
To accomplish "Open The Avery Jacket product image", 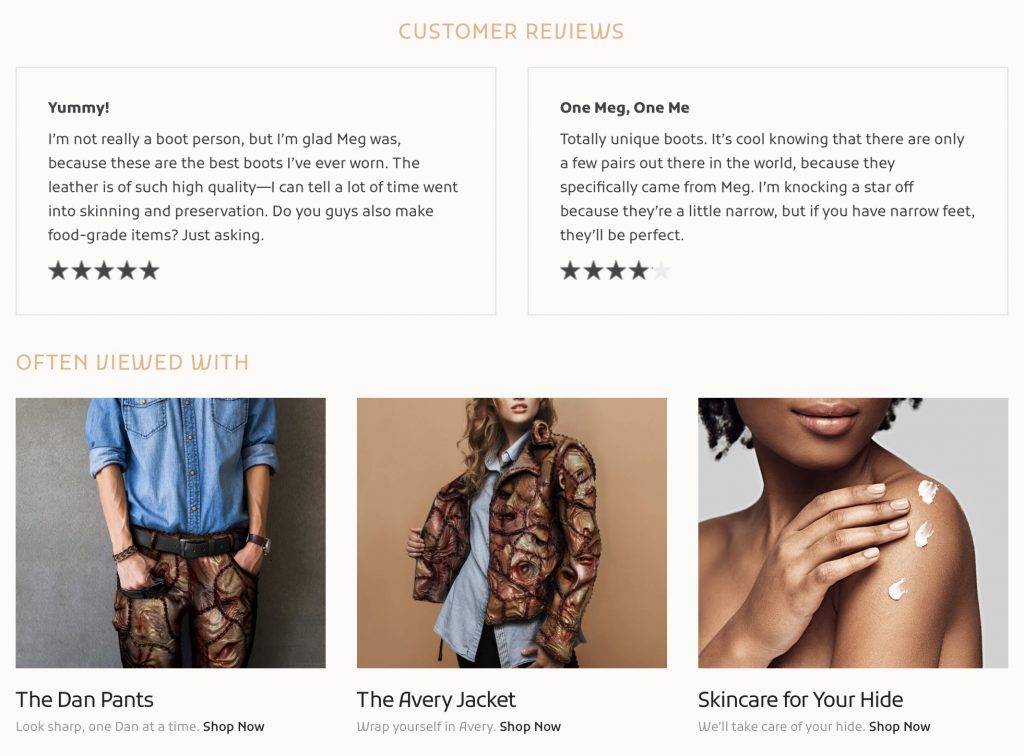I will pyautogui.click(x=512, y=532).
